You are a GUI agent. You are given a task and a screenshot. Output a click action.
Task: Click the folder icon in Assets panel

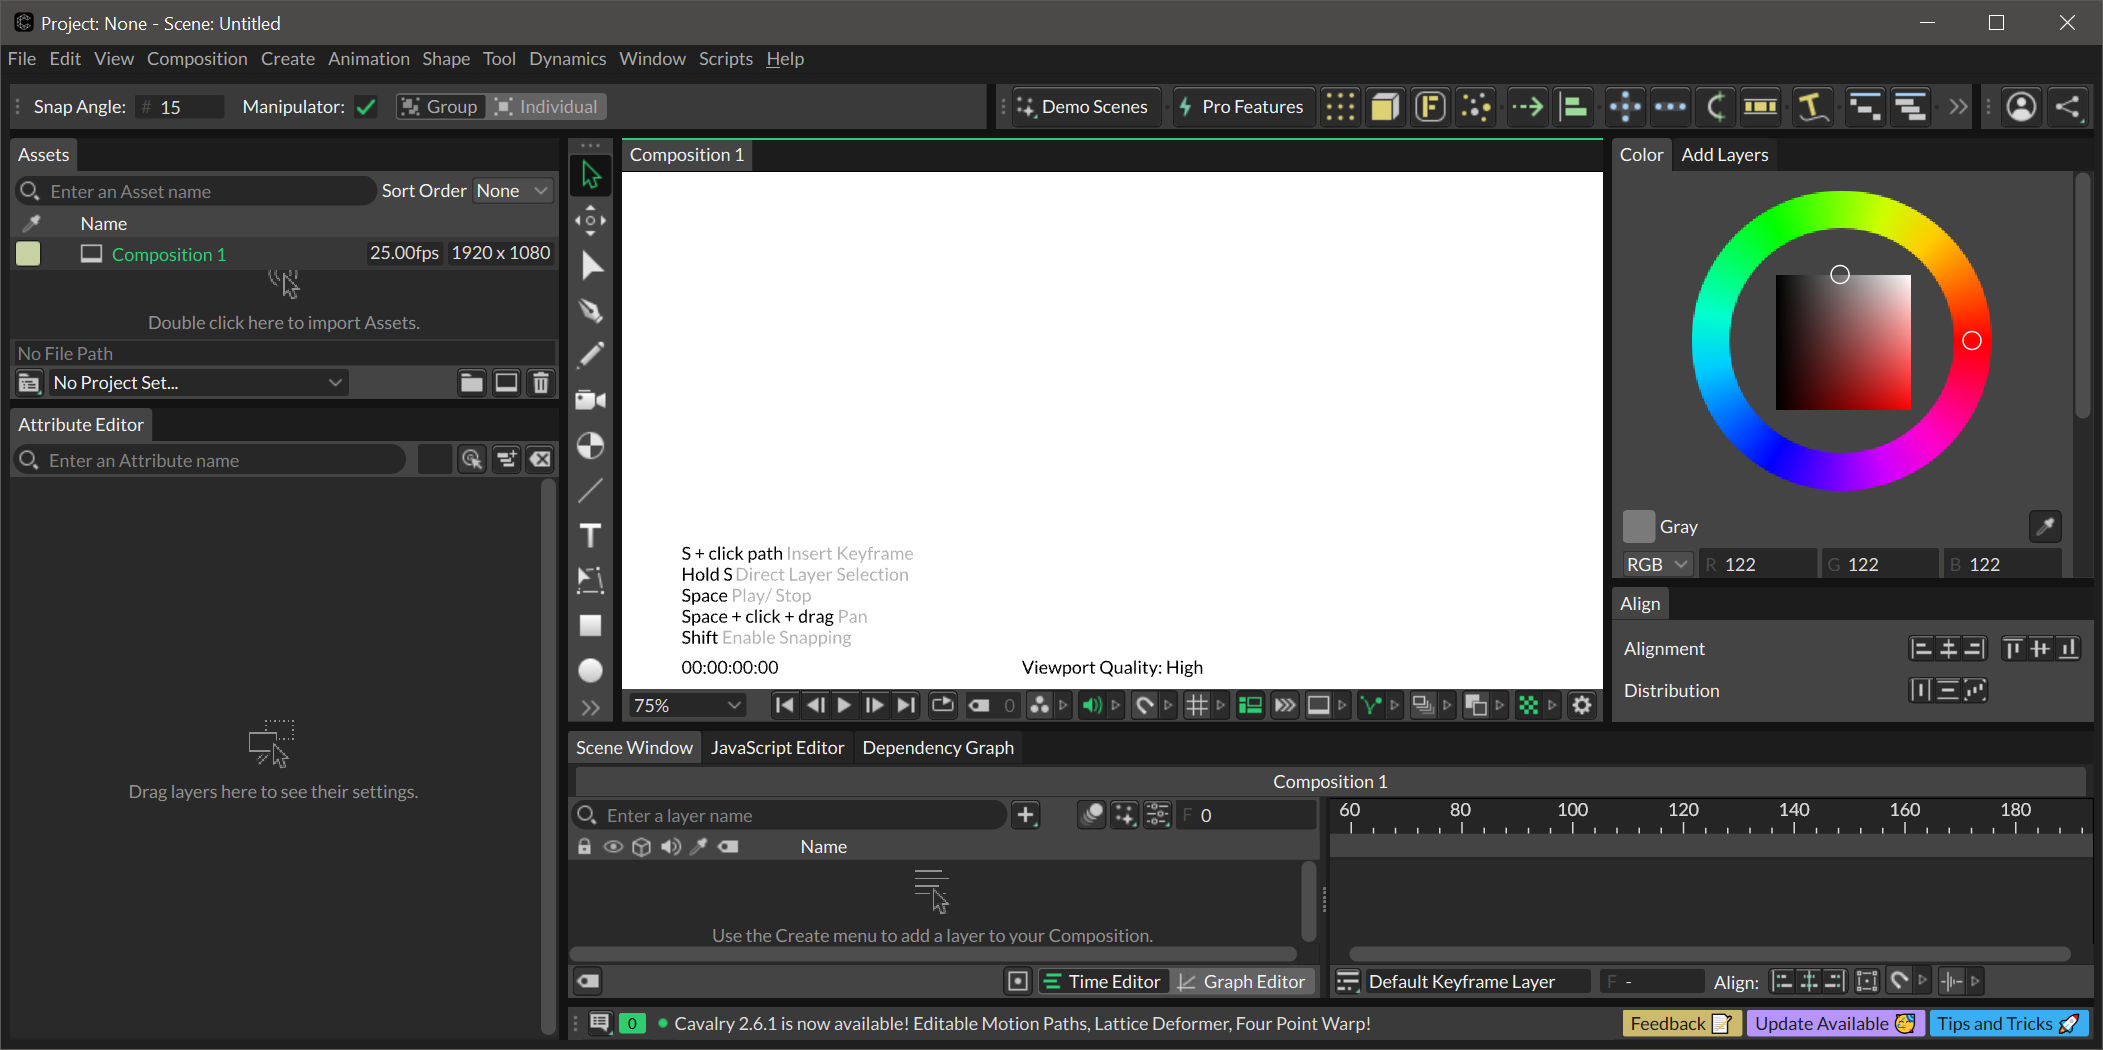click(x=471, y=382)
